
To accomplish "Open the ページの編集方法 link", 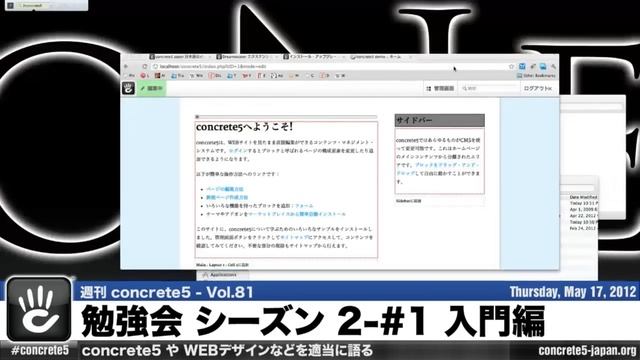I will [225, 189].
